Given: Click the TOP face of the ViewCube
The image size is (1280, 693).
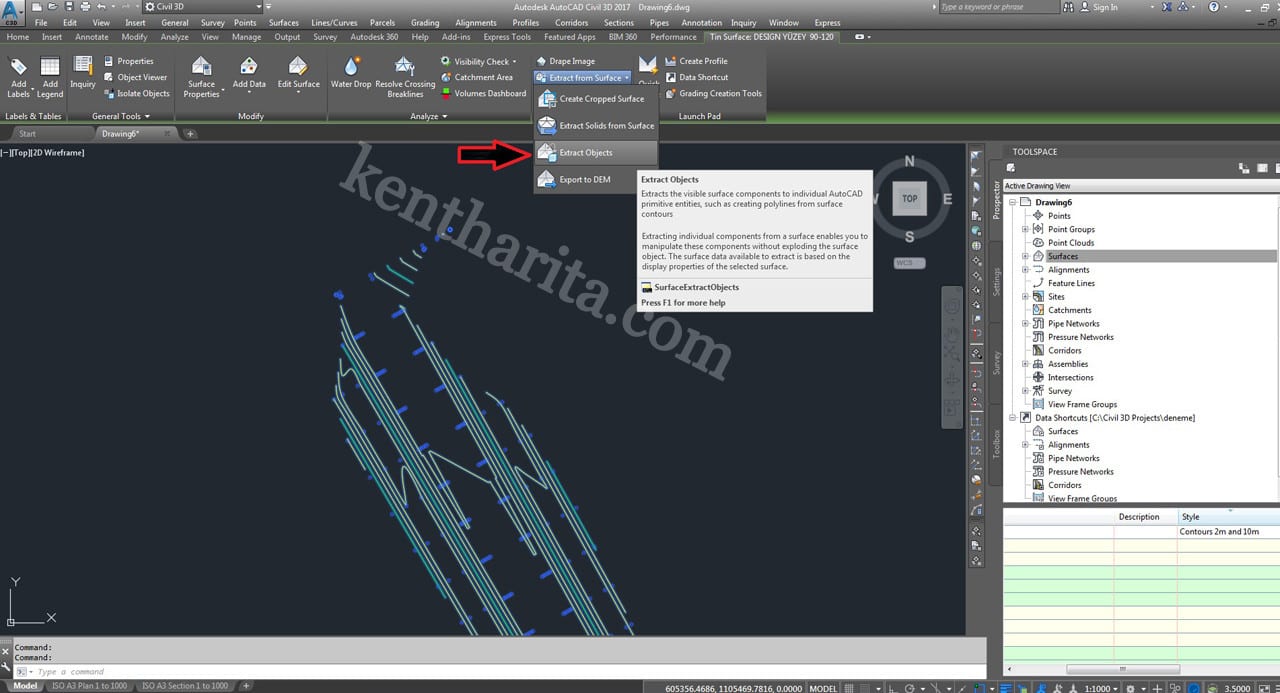Looking at the screenshot, I should (909, 198).
